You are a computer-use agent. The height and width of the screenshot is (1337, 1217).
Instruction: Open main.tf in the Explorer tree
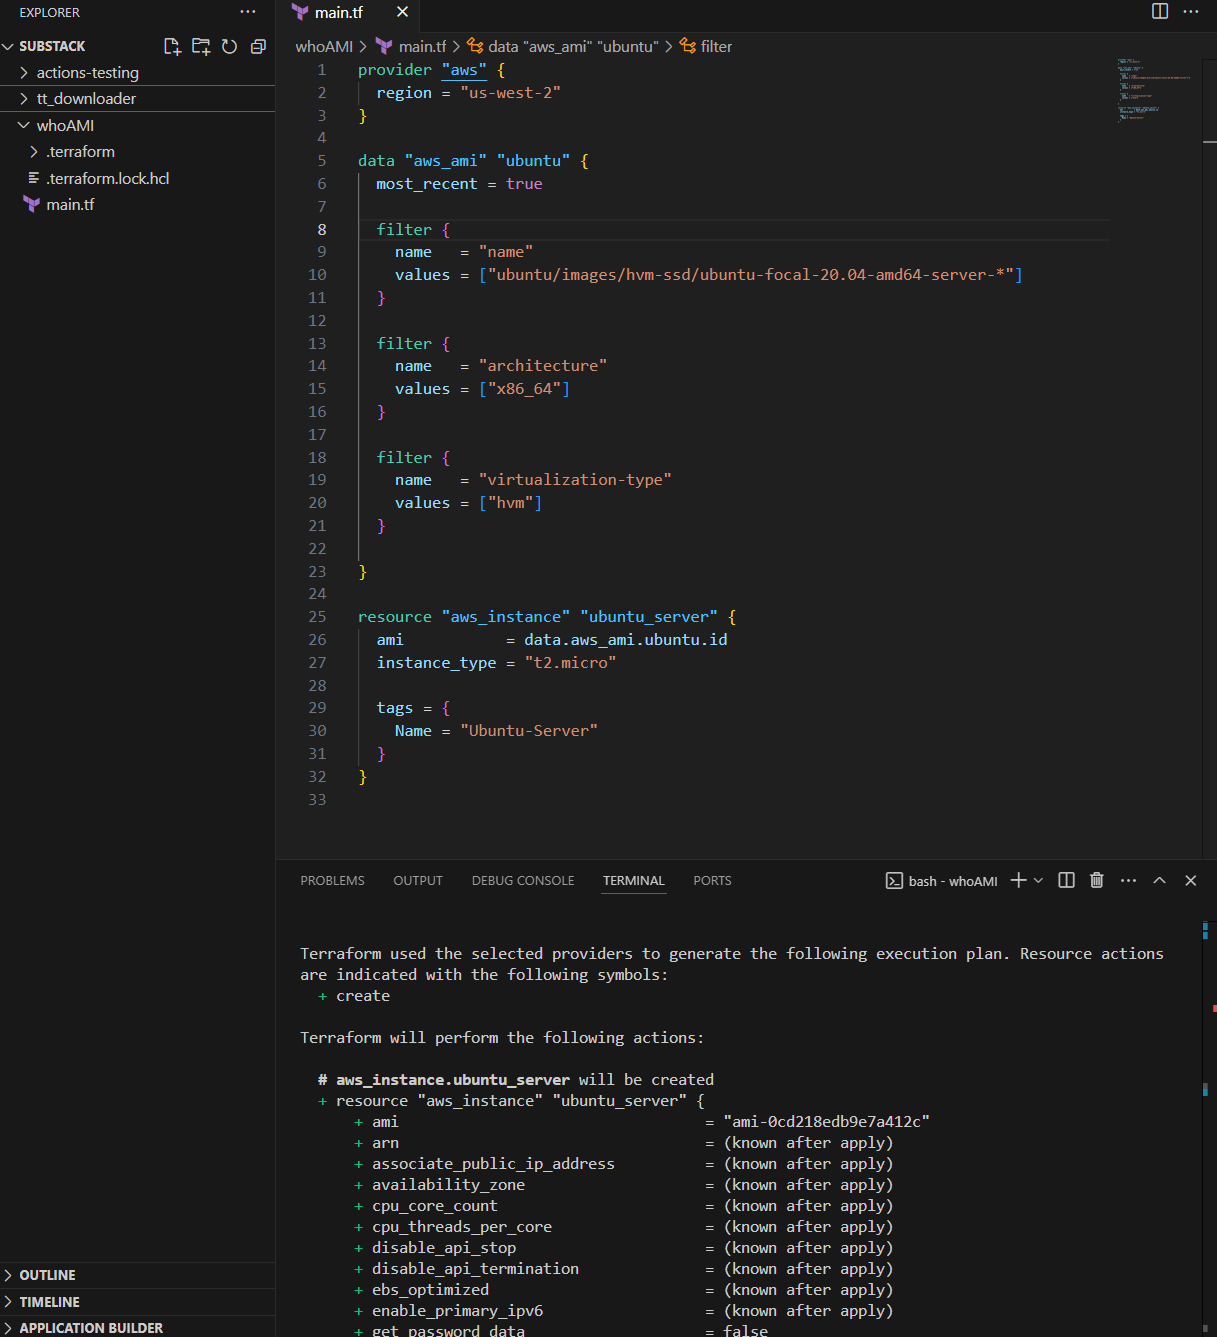pyautogui.click(x=137, y=204)
